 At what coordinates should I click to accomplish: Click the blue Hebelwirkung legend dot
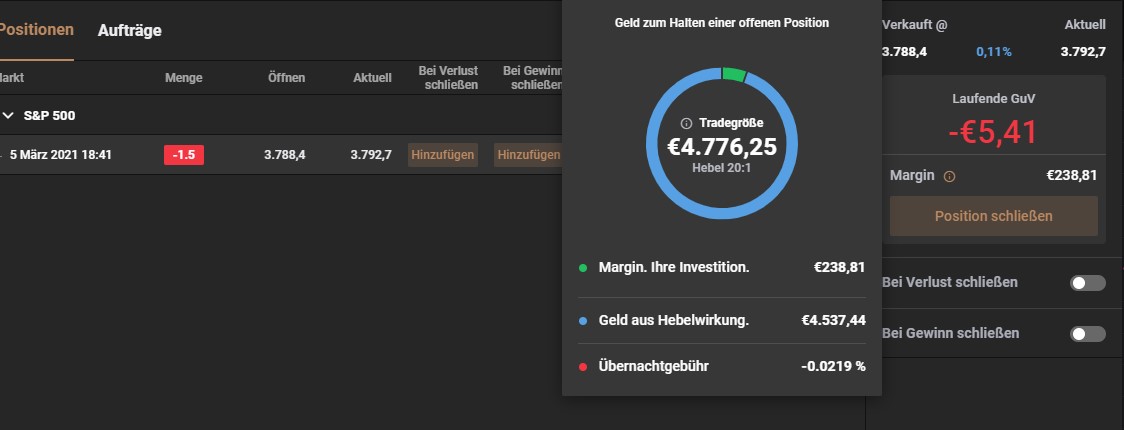tap(582, 321)
